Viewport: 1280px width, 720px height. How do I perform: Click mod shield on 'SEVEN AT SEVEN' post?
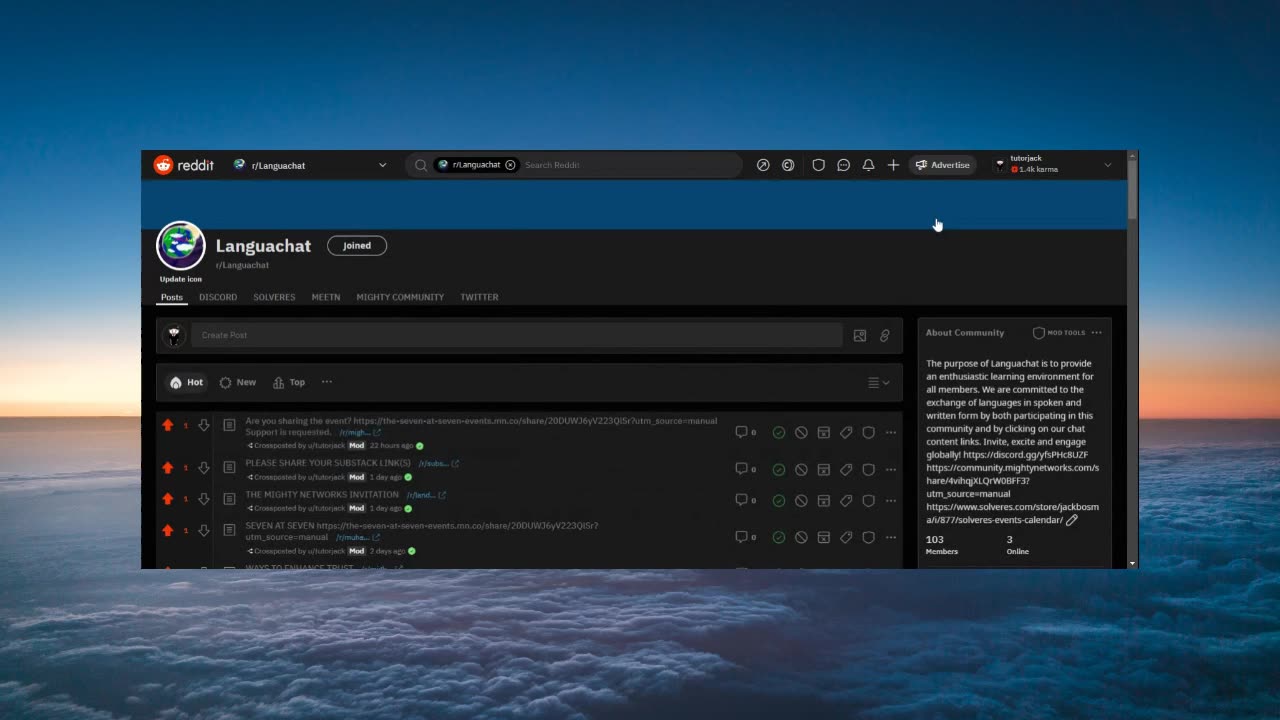(868, 537)
